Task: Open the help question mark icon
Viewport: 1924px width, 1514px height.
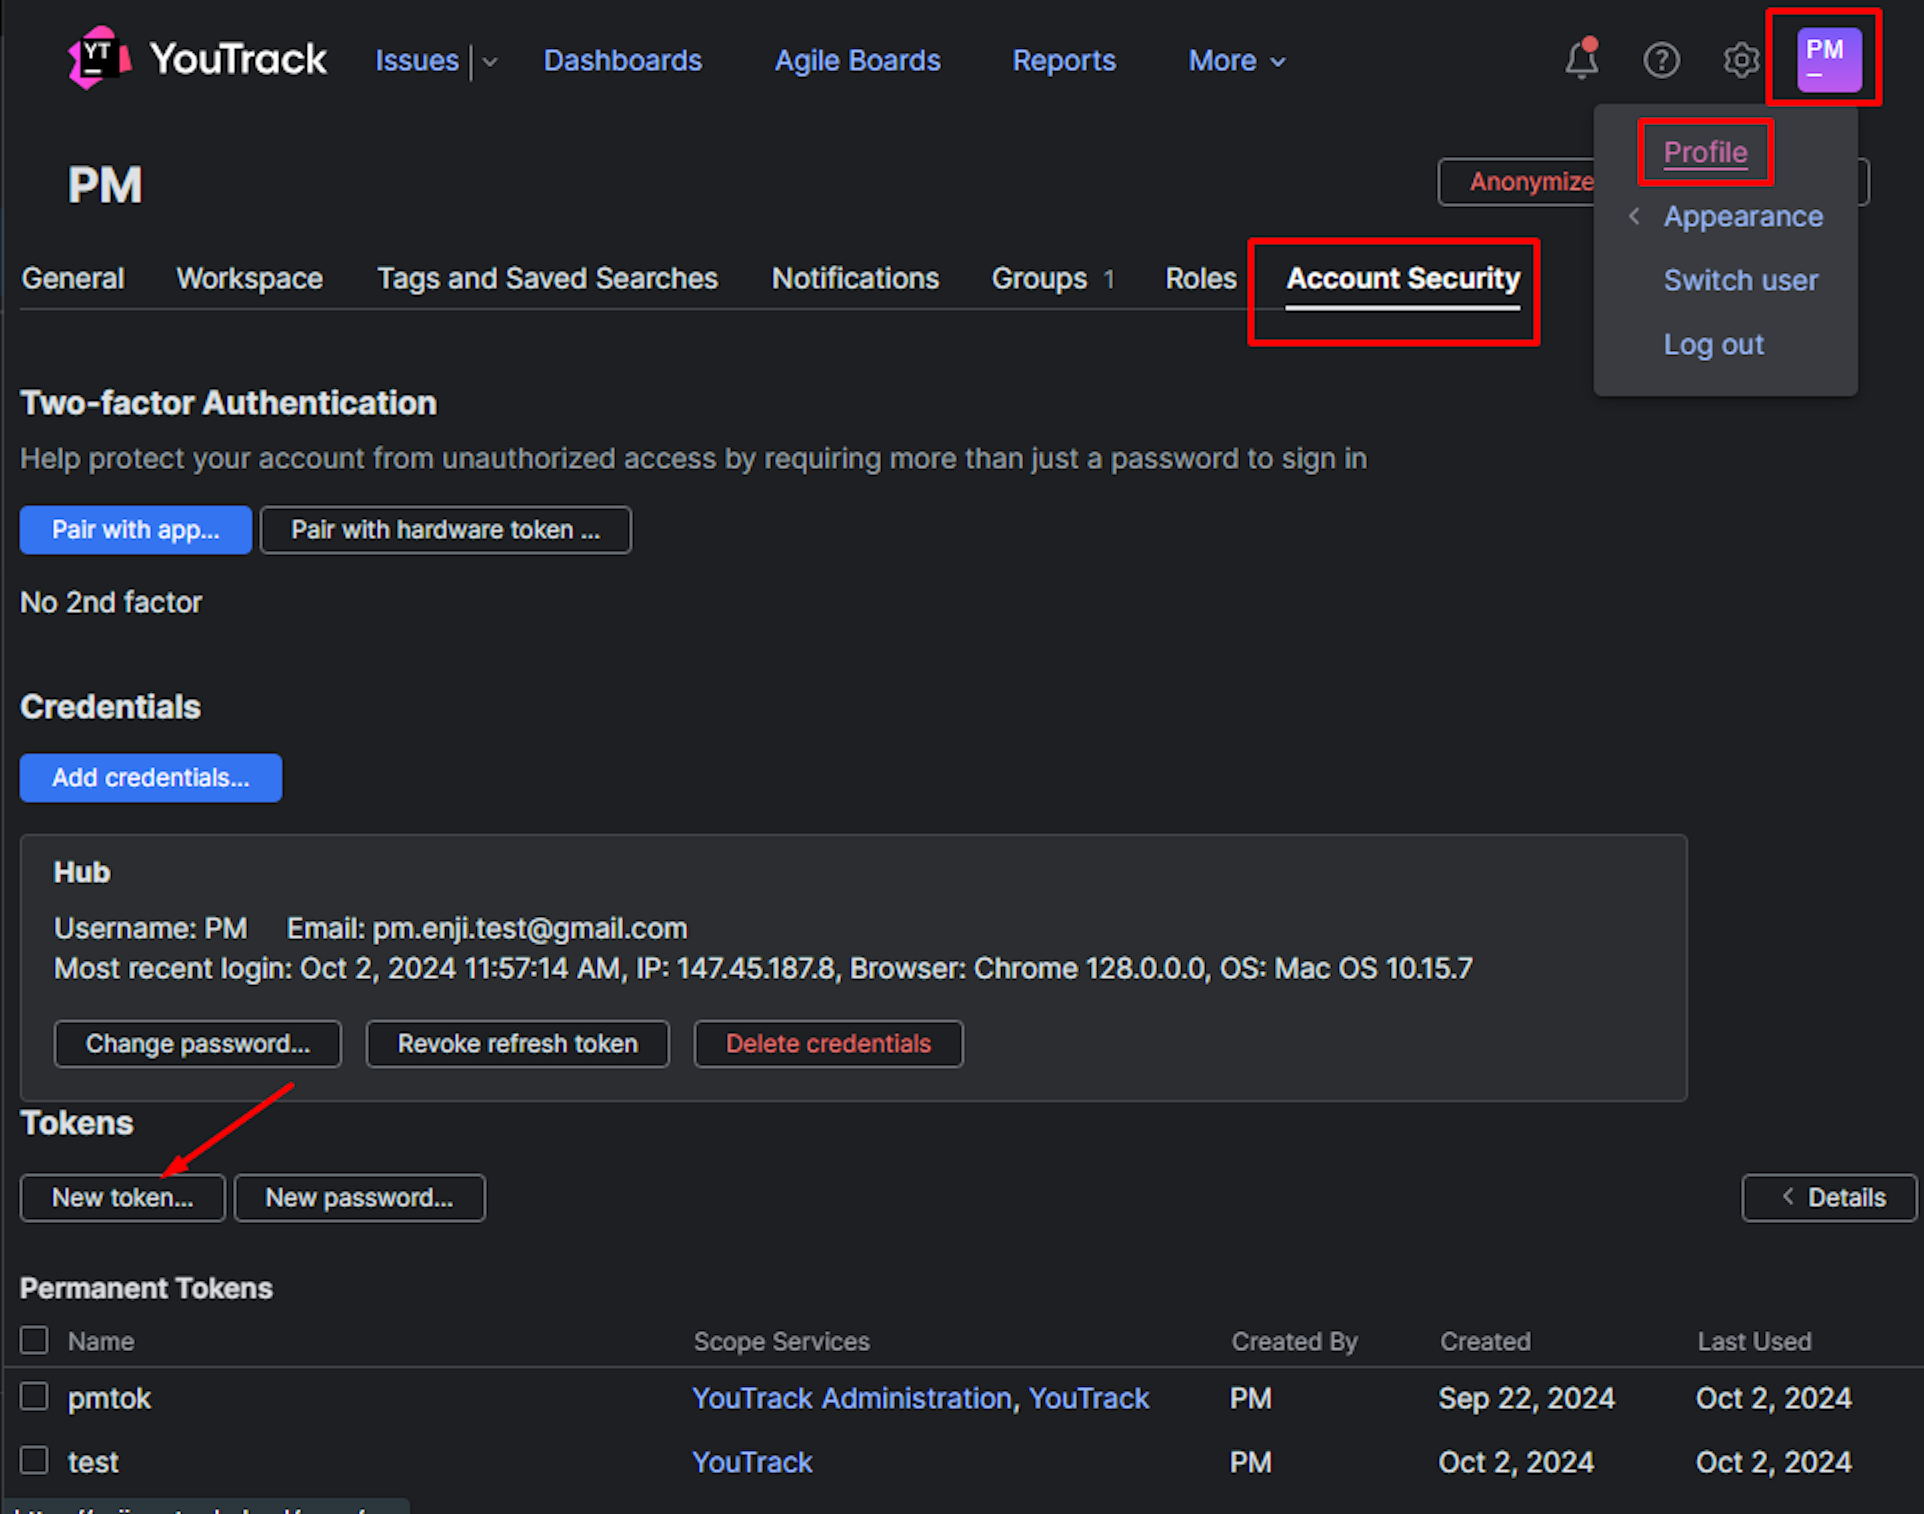Action: (1661, 60)
